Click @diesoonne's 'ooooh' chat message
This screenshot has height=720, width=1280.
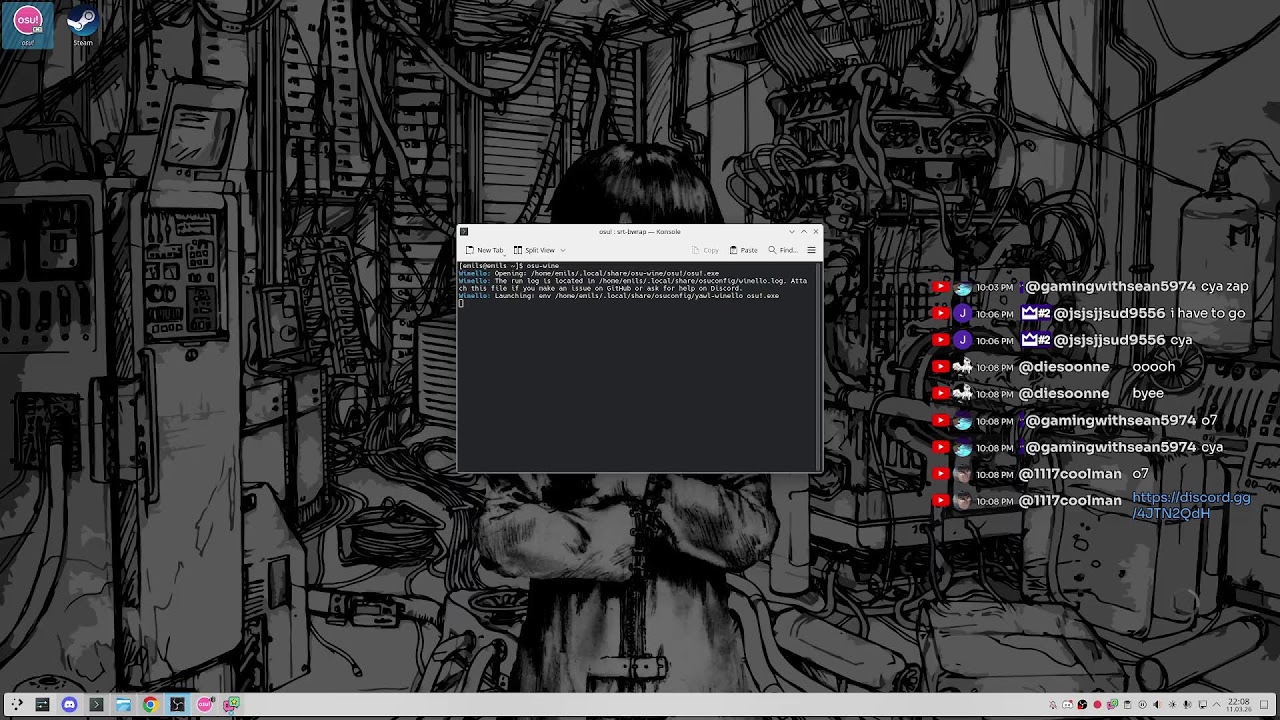[1154, 367]
